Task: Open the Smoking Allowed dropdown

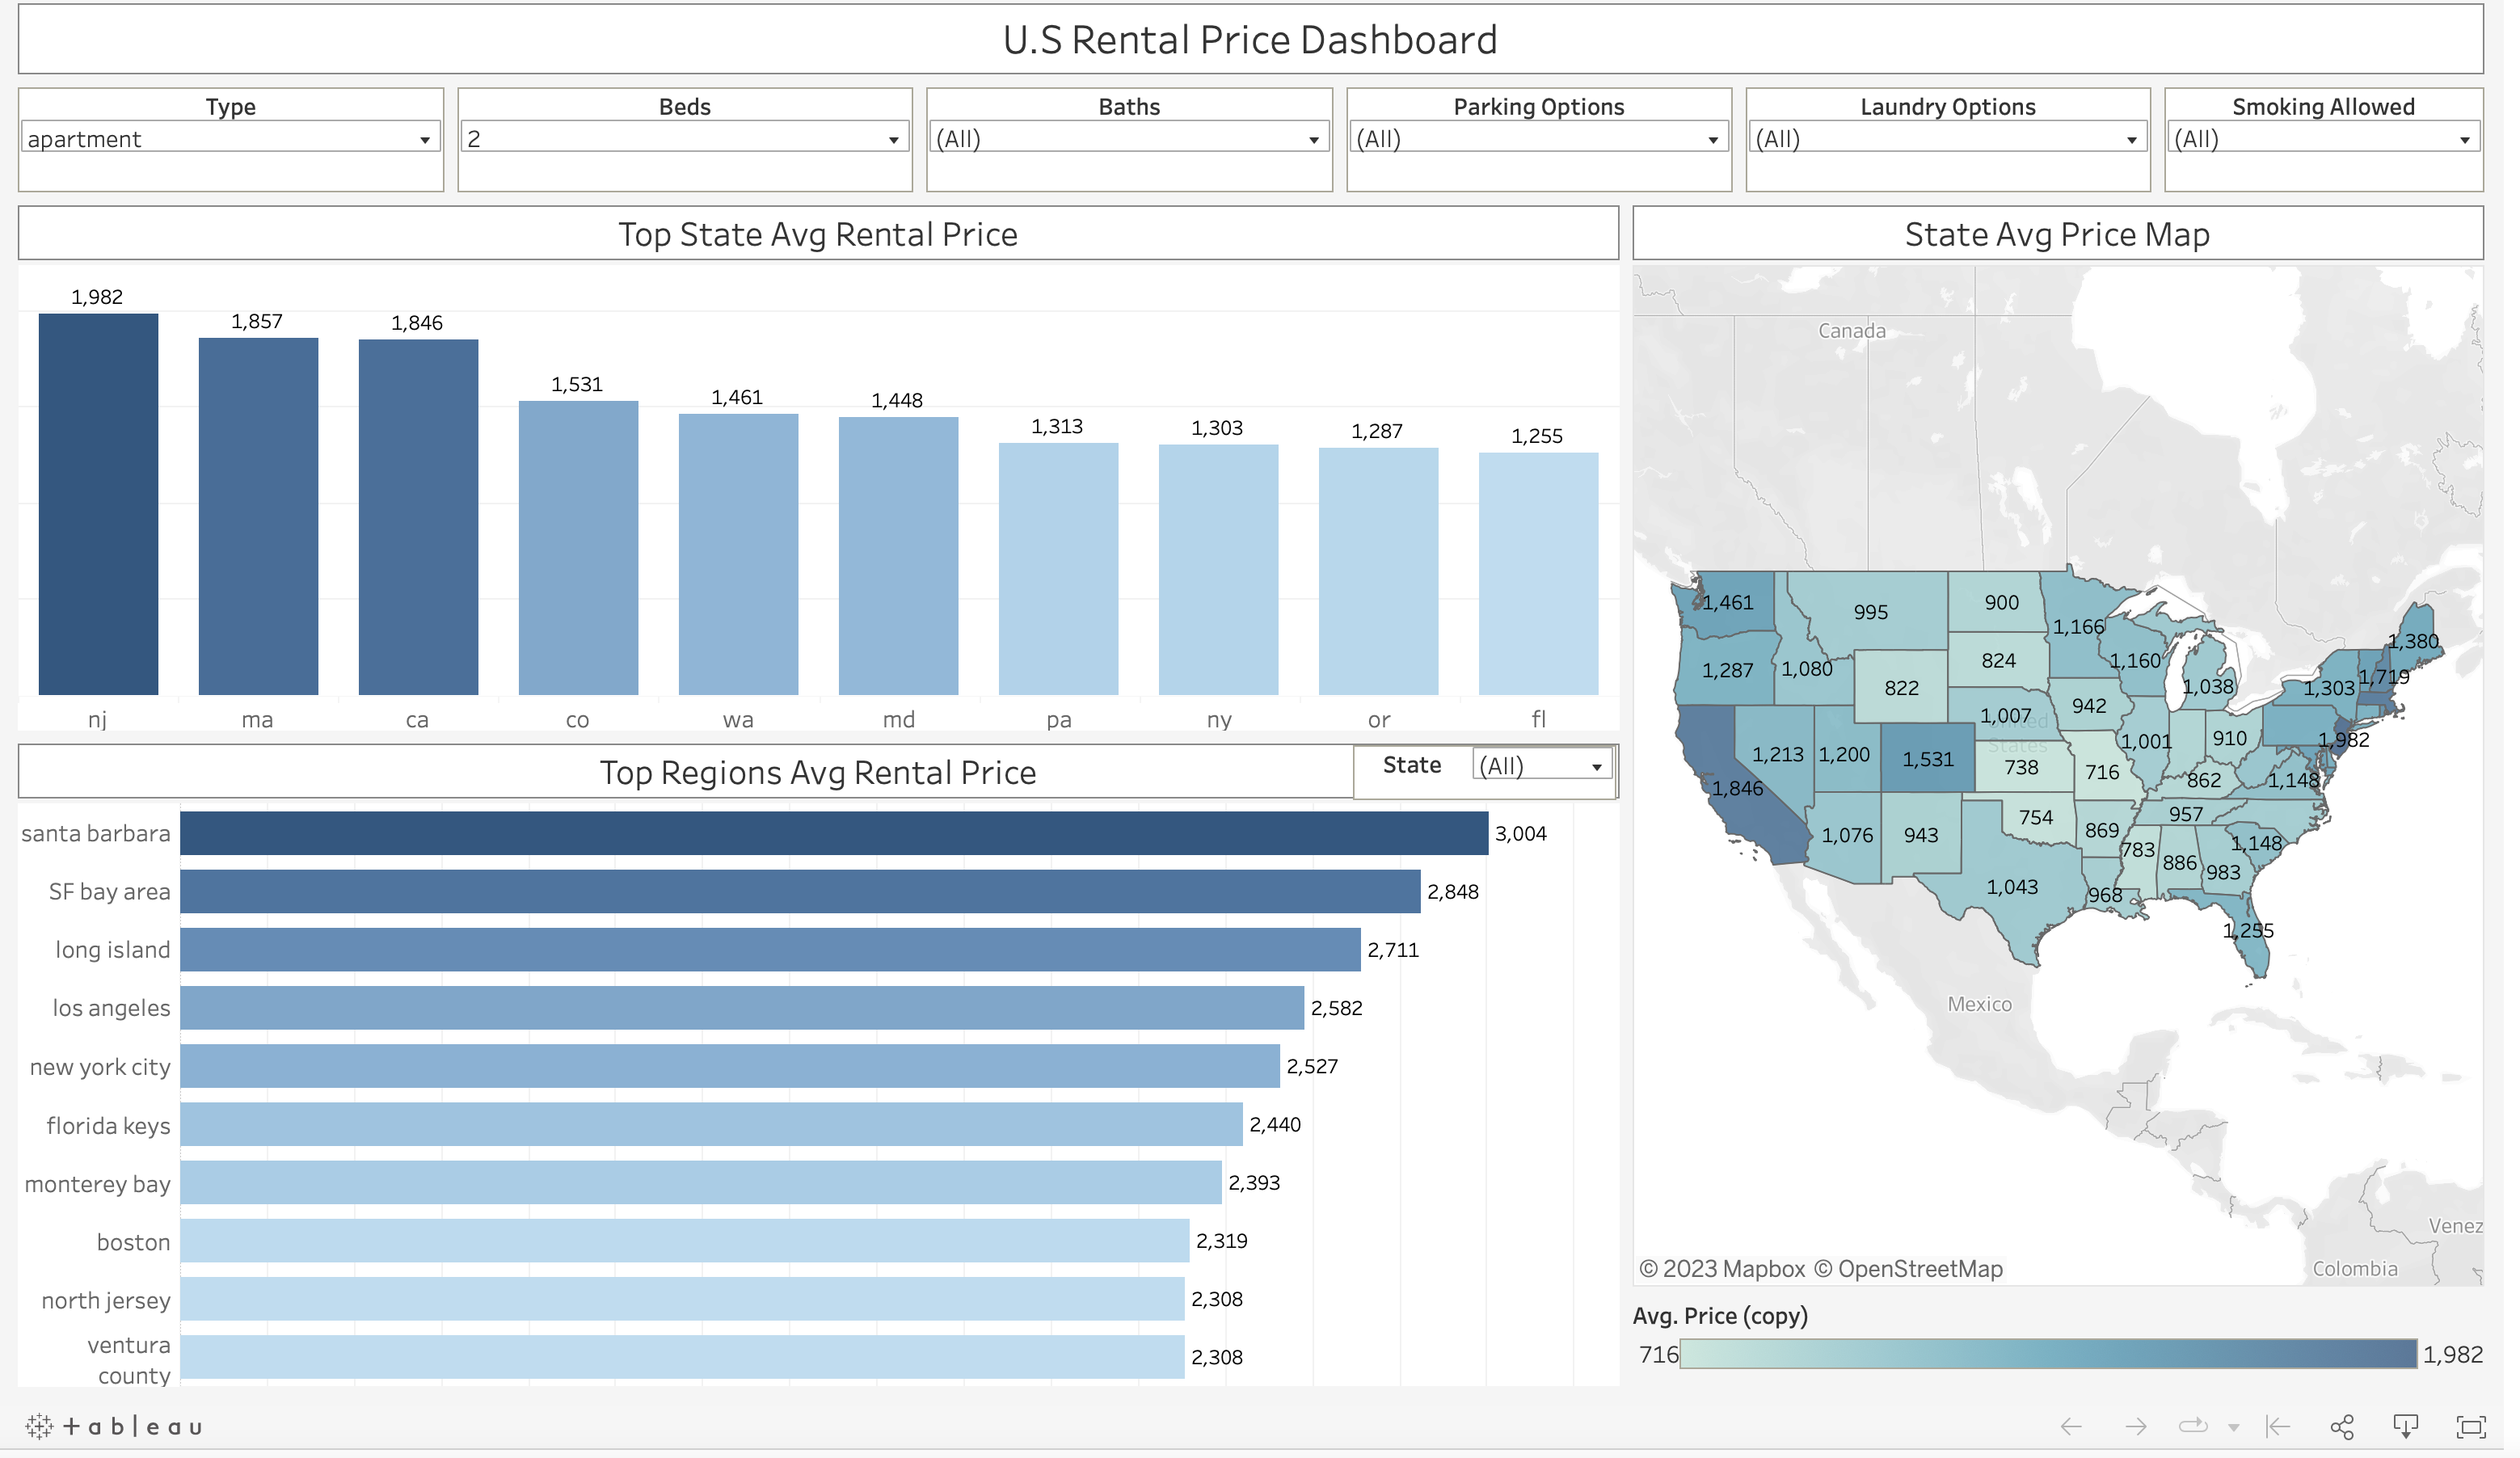Action: pos(2464,140)
